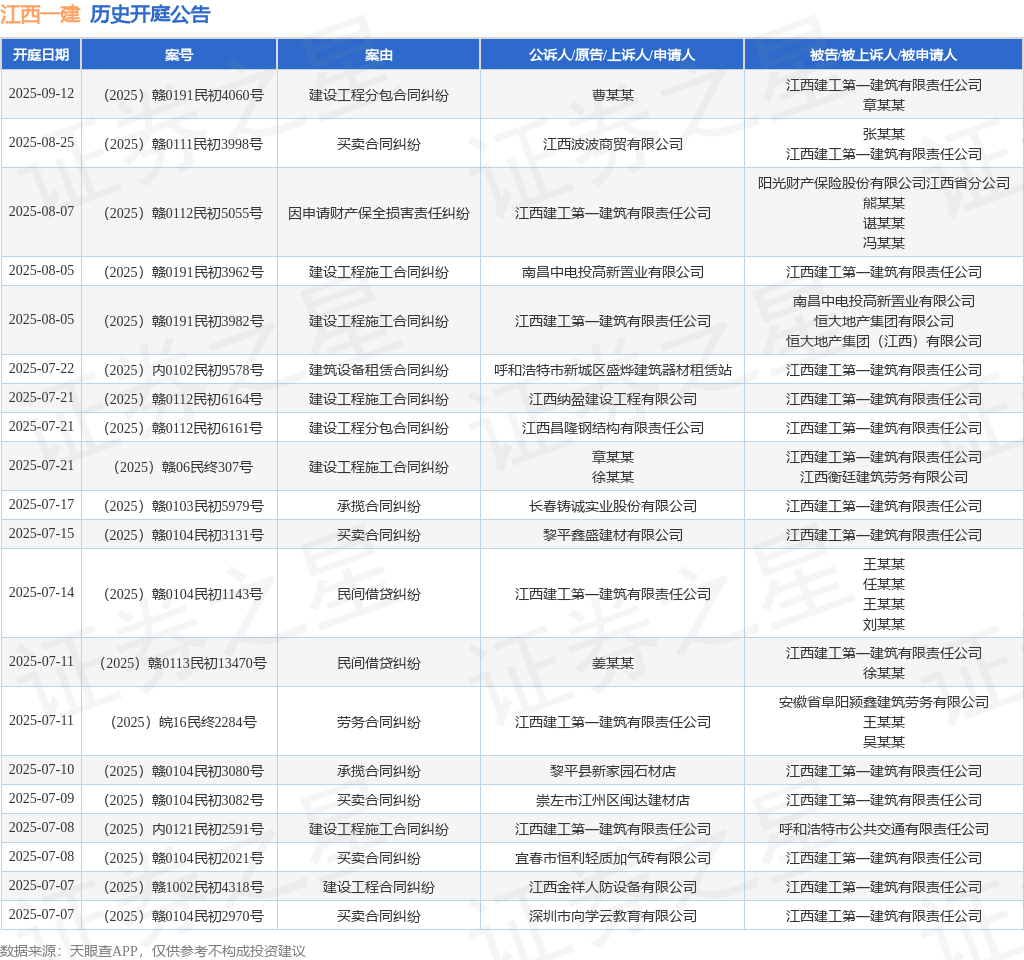This screenshot has height=960, width=1024.
Task: Click the case cause 因申请财产保全损害责任纠纷
Action: [x=379, y=214]
